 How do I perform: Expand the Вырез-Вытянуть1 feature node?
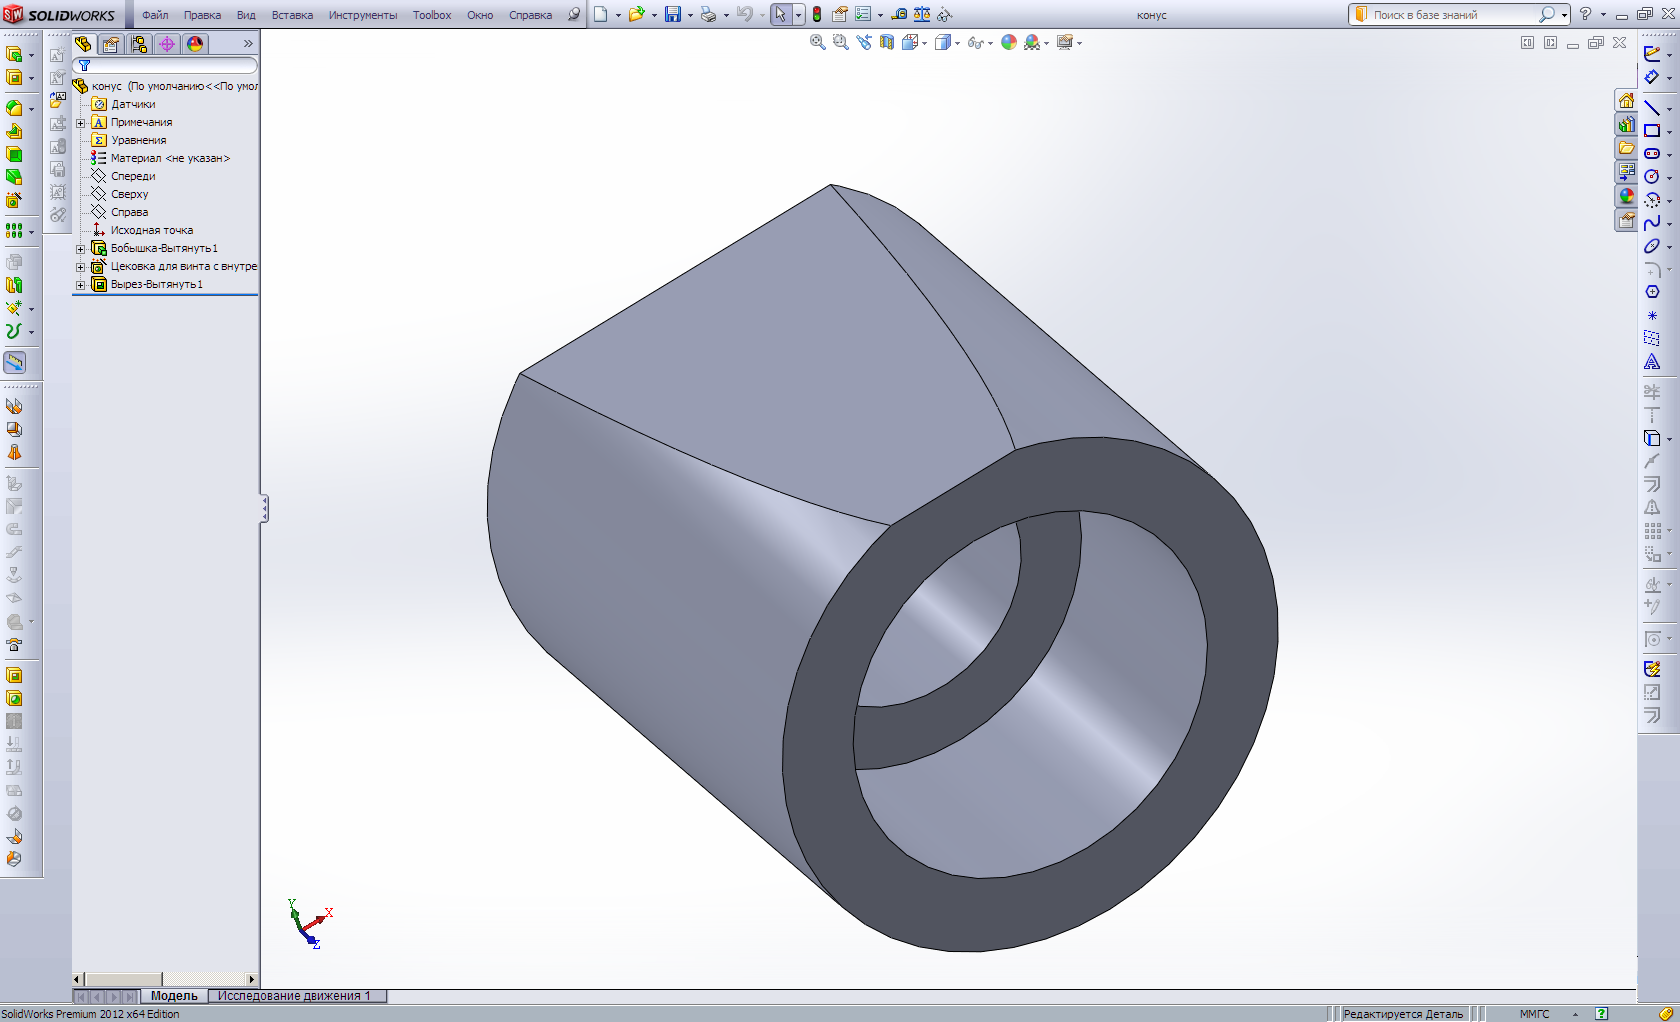[81, 285]
